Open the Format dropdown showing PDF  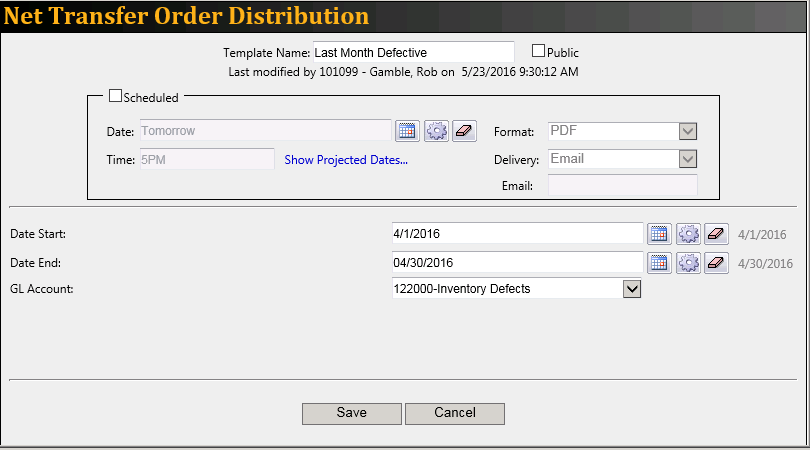point(687,131)
